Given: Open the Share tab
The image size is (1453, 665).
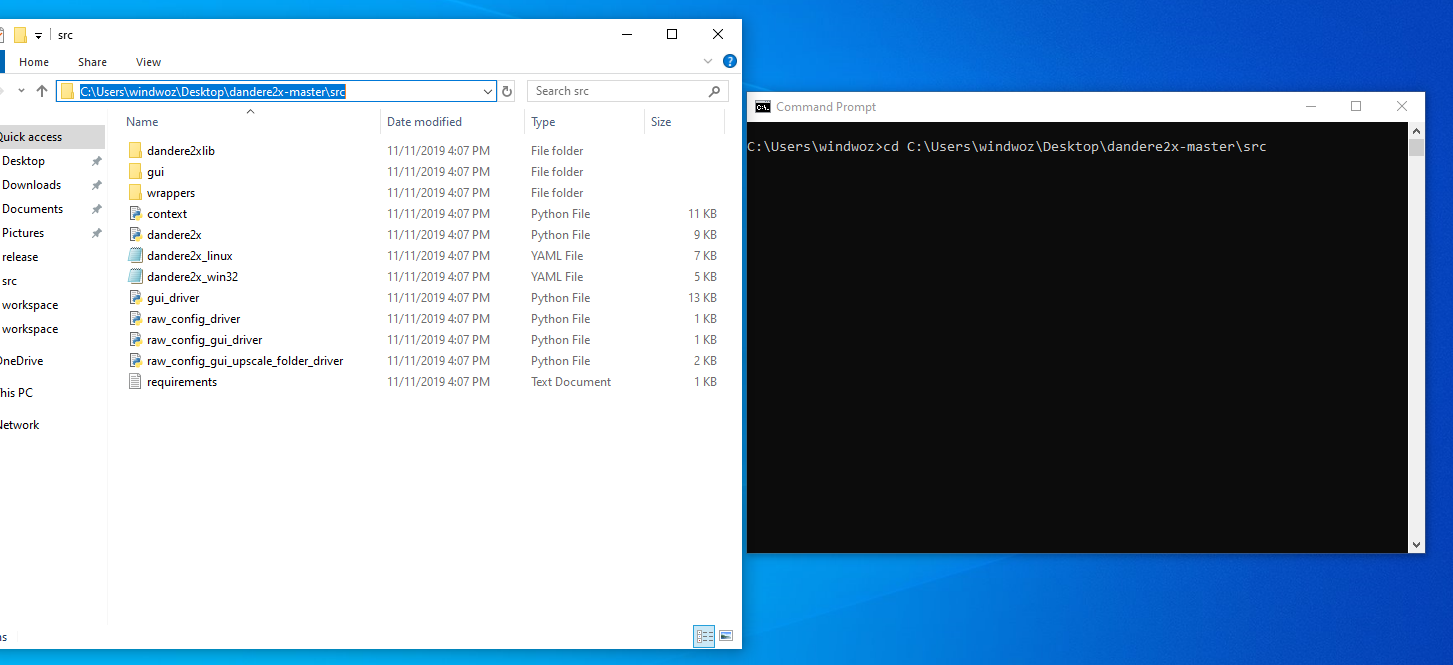Looking at the screenshot, I should 92,61.
